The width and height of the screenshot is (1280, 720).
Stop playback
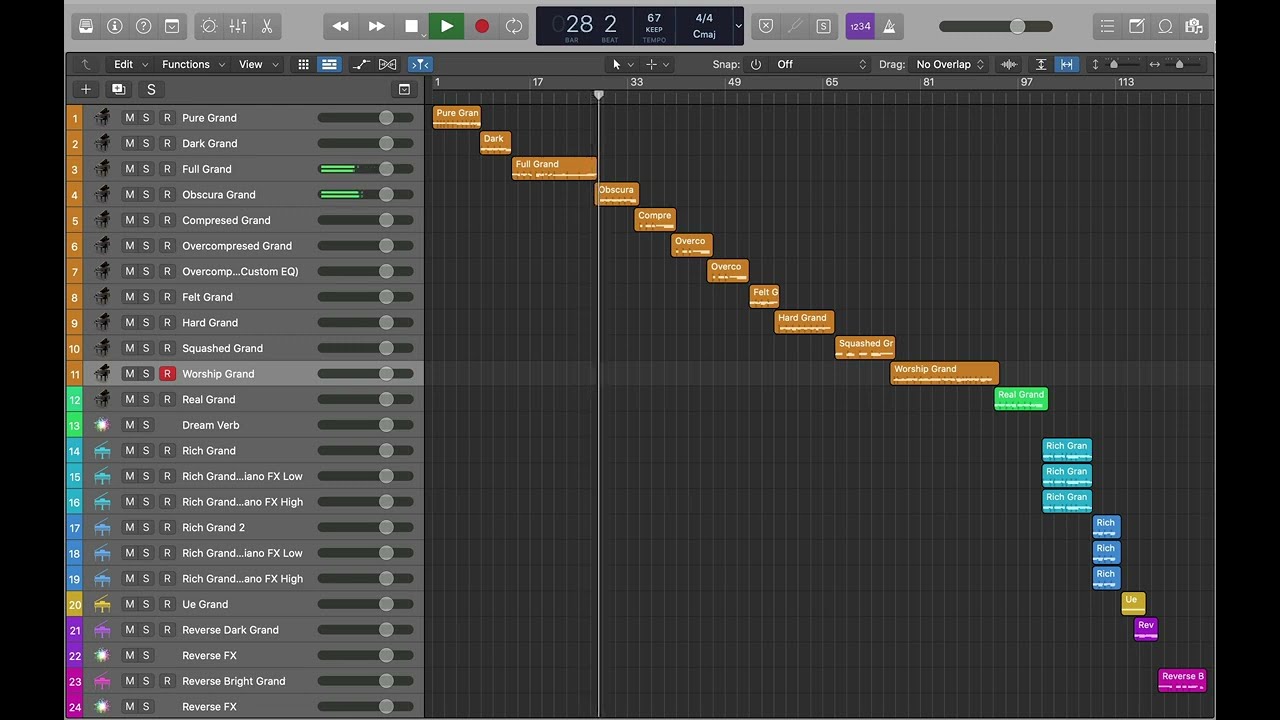coord(411,26)
